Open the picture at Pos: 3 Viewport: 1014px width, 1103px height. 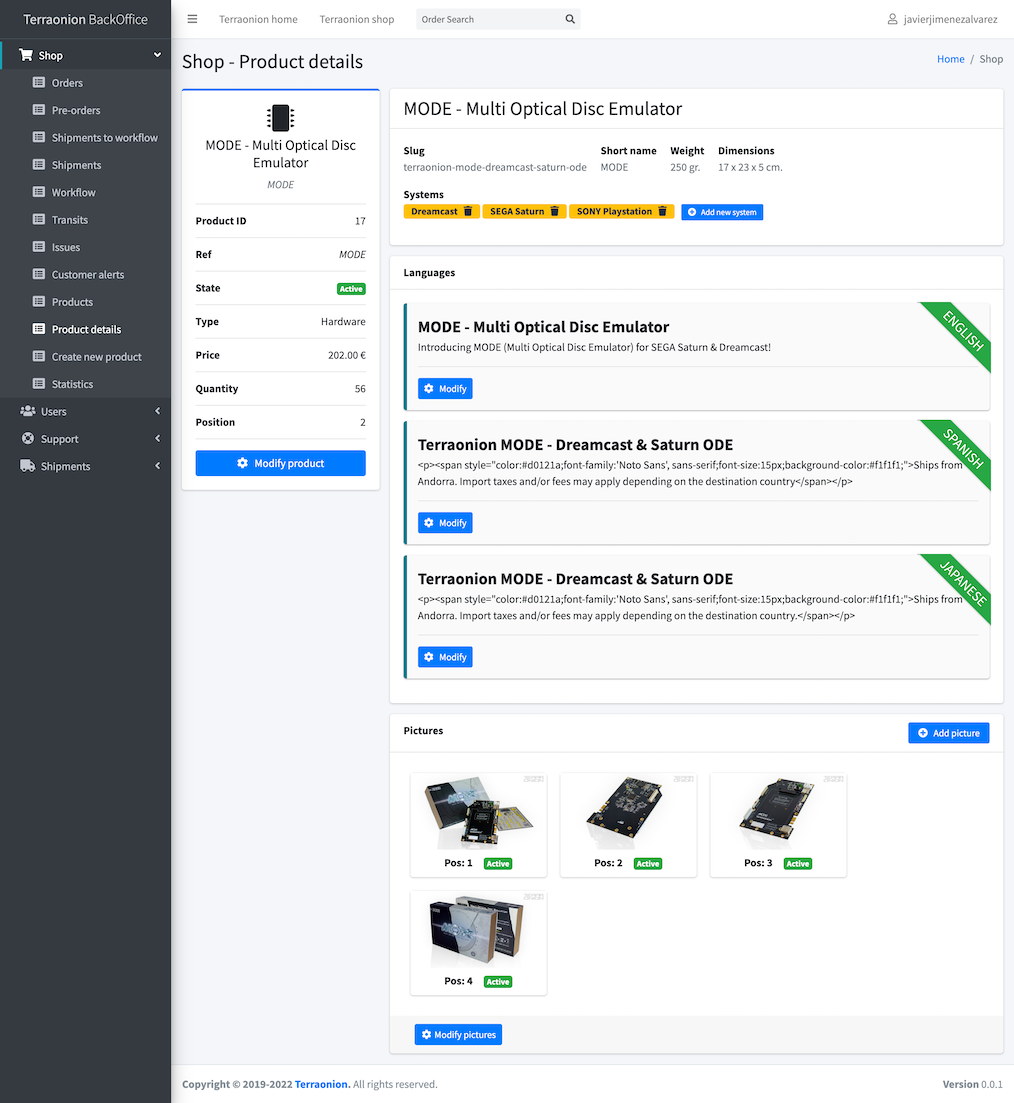pos(778,814)
